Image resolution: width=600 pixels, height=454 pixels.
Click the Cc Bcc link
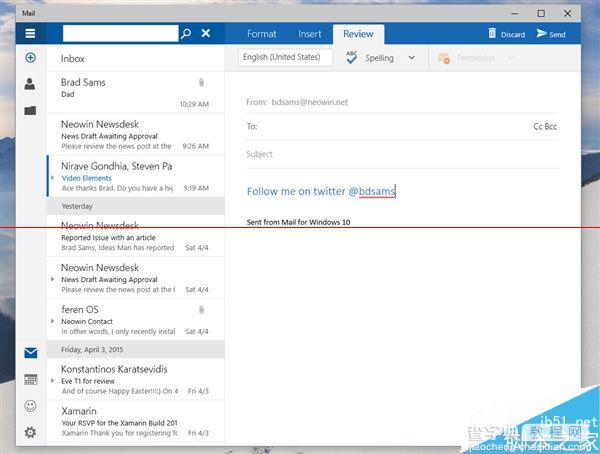click(x=545, y=126)
